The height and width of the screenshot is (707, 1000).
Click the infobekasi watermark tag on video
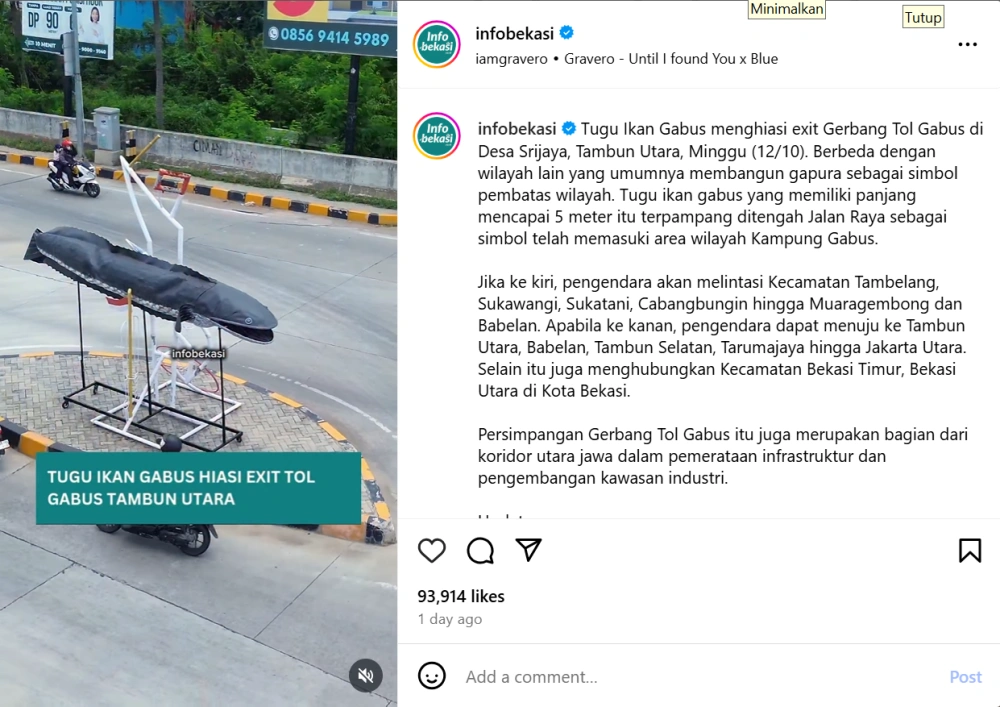pyautogui.click(x=198, y=353)
